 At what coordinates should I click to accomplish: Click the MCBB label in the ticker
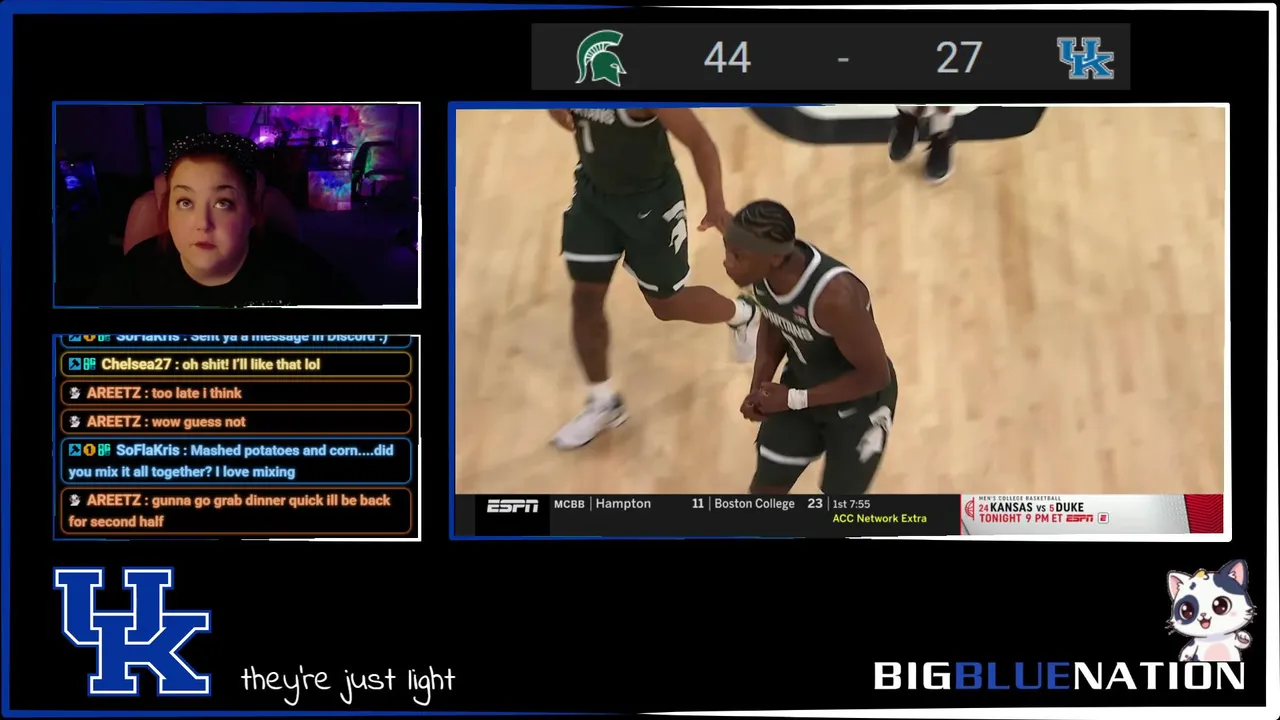coord(569,504)
